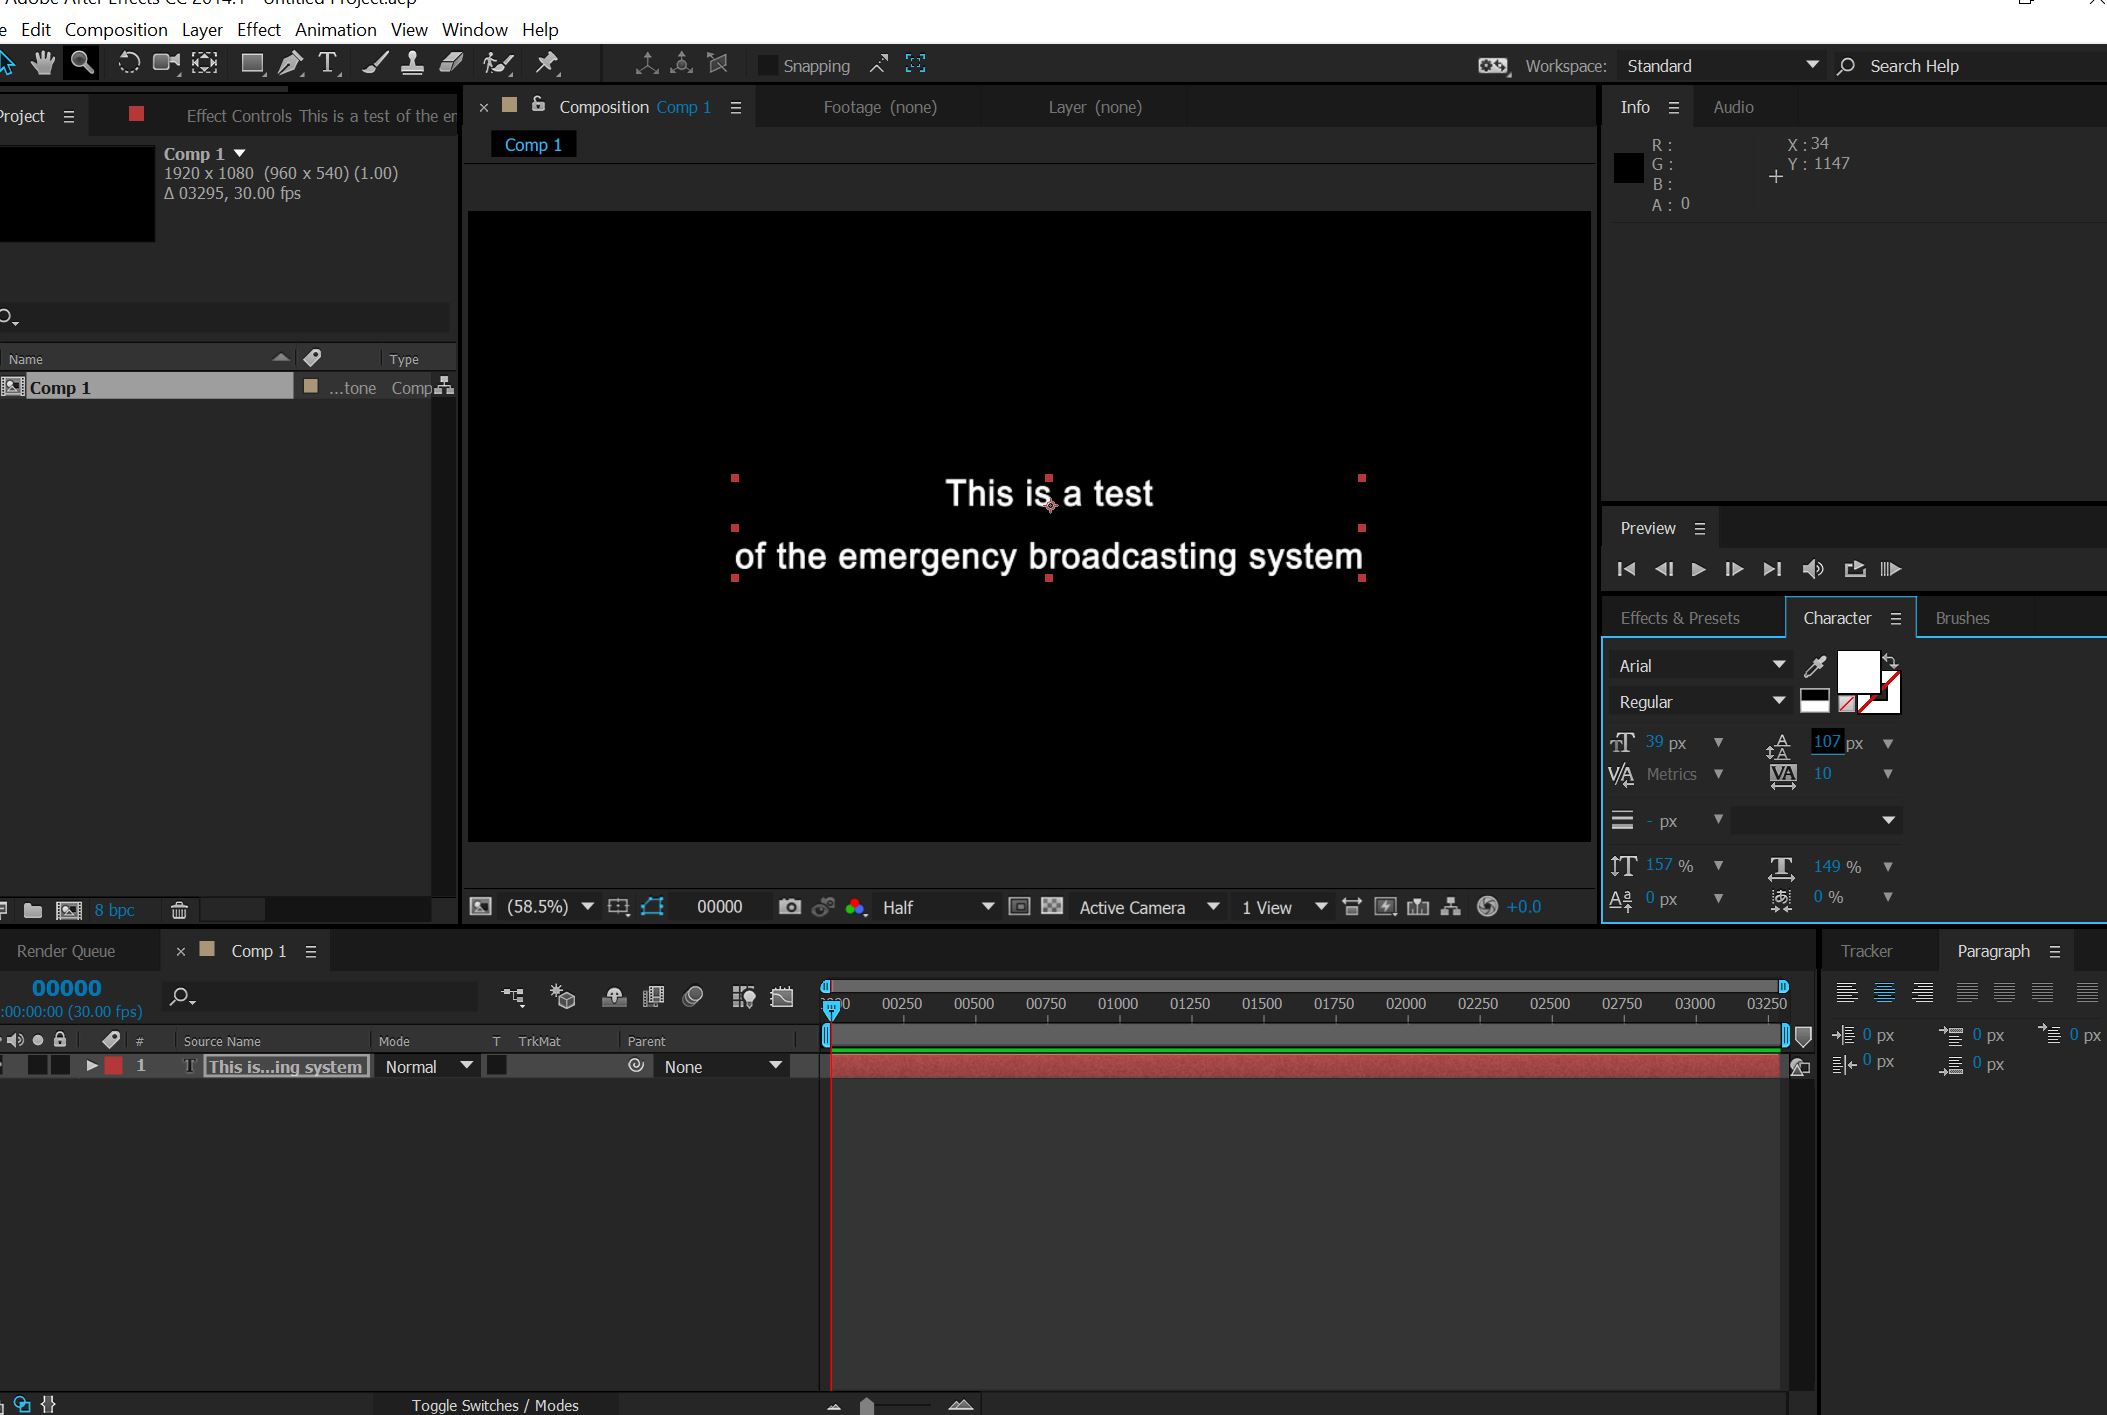
Task: Select the Clone Stamp tool
Action: [411, 64]
